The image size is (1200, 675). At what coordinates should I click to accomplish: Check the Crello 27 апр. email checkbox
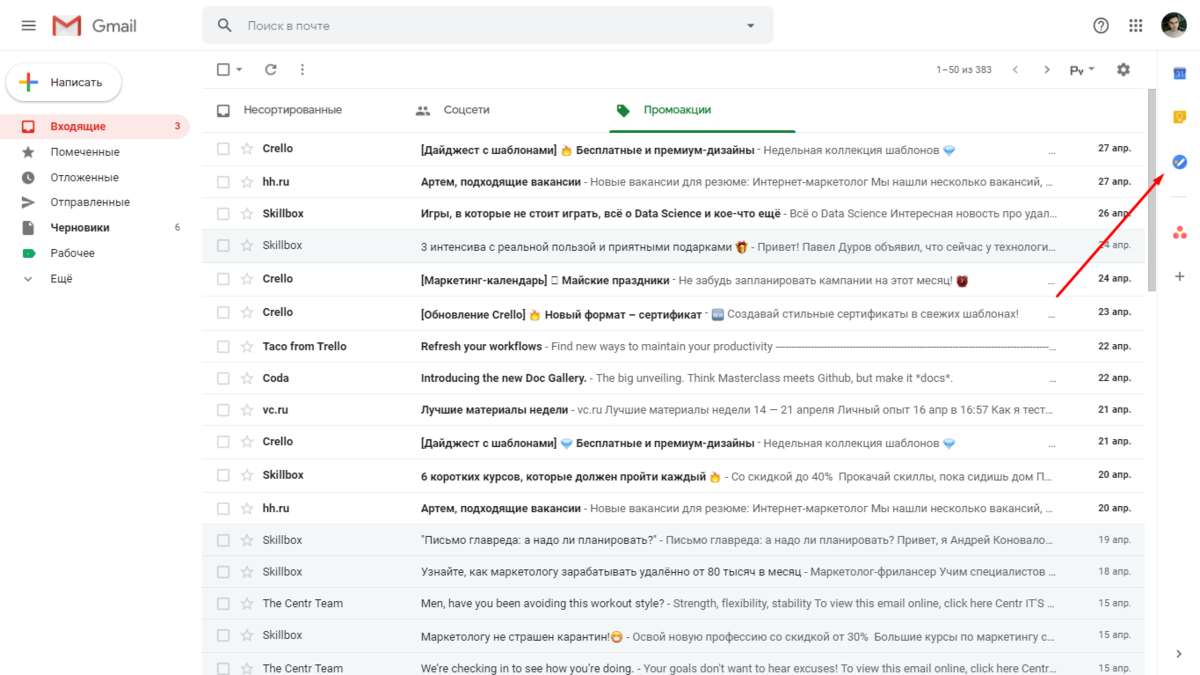[223, 149]
